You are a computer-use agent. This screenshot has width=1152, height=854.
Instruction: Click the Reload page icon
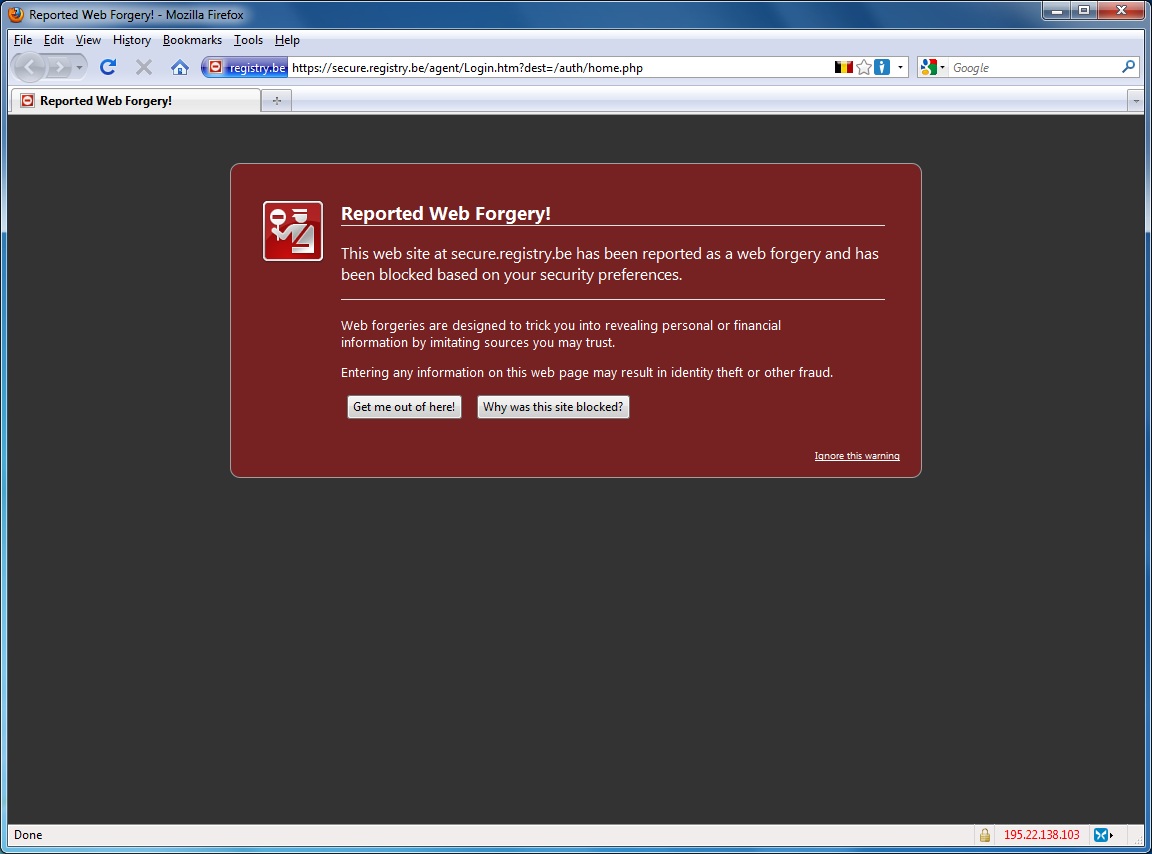[x=108, y=67]
